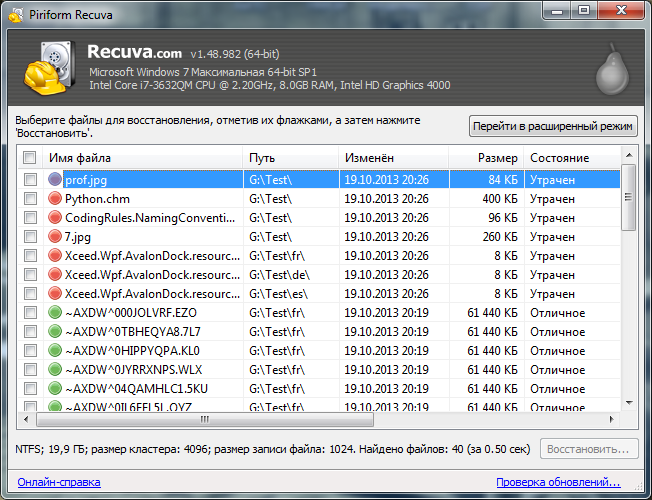This screenshot has width=652, height=500.
Task: Check the box for Python.chm
Action: coord(30,199)
